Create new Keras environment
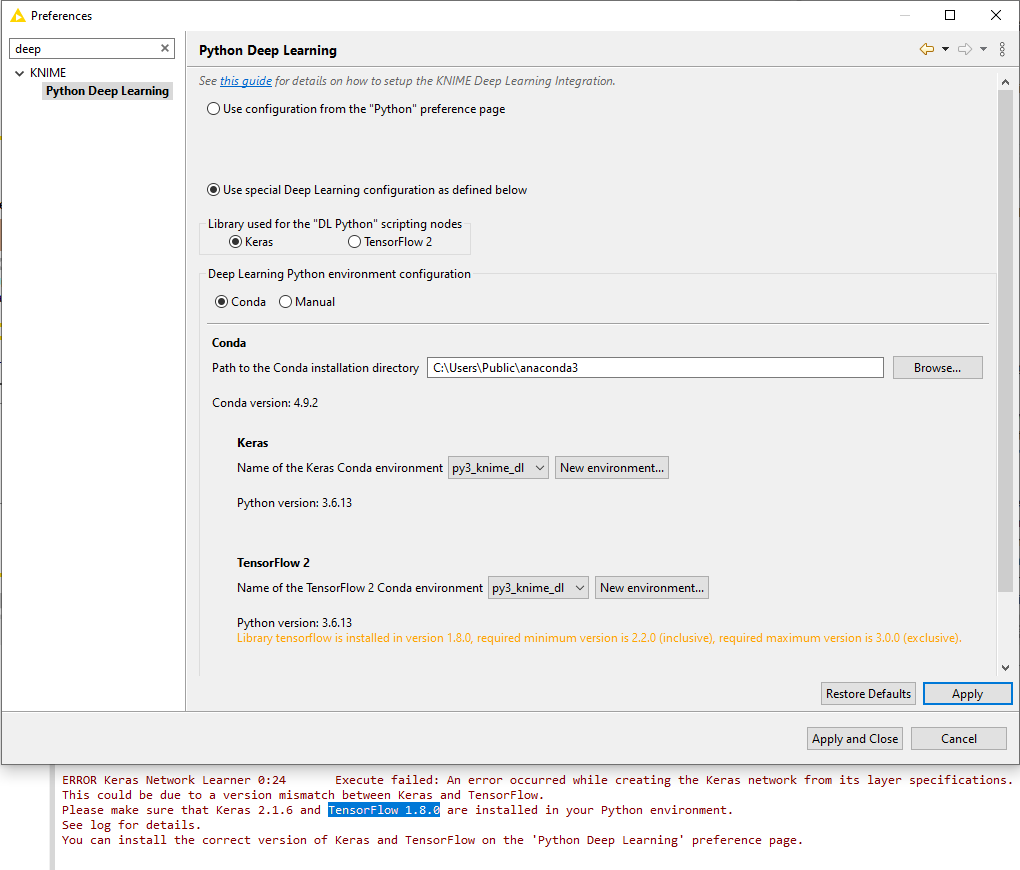1020x870 pixels. tap(612, 468)
